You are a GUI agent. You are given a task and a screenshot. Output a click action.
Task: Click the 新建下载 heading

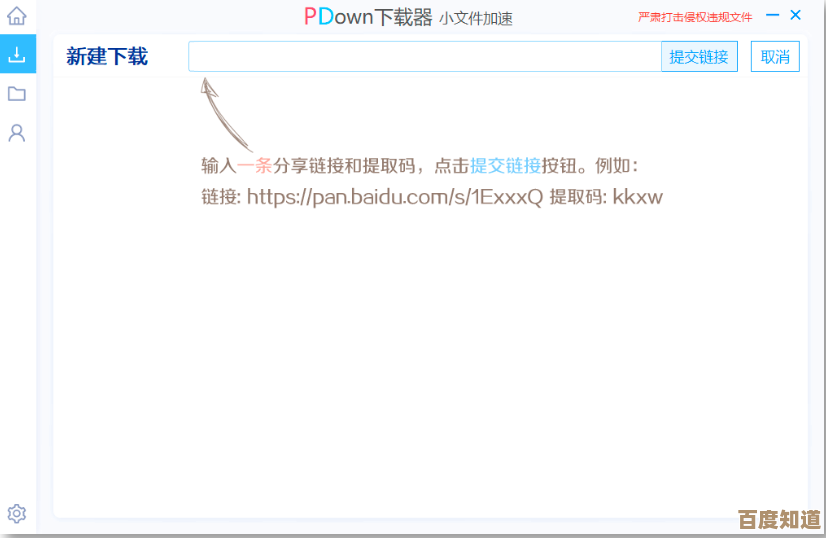coord(107,57)
